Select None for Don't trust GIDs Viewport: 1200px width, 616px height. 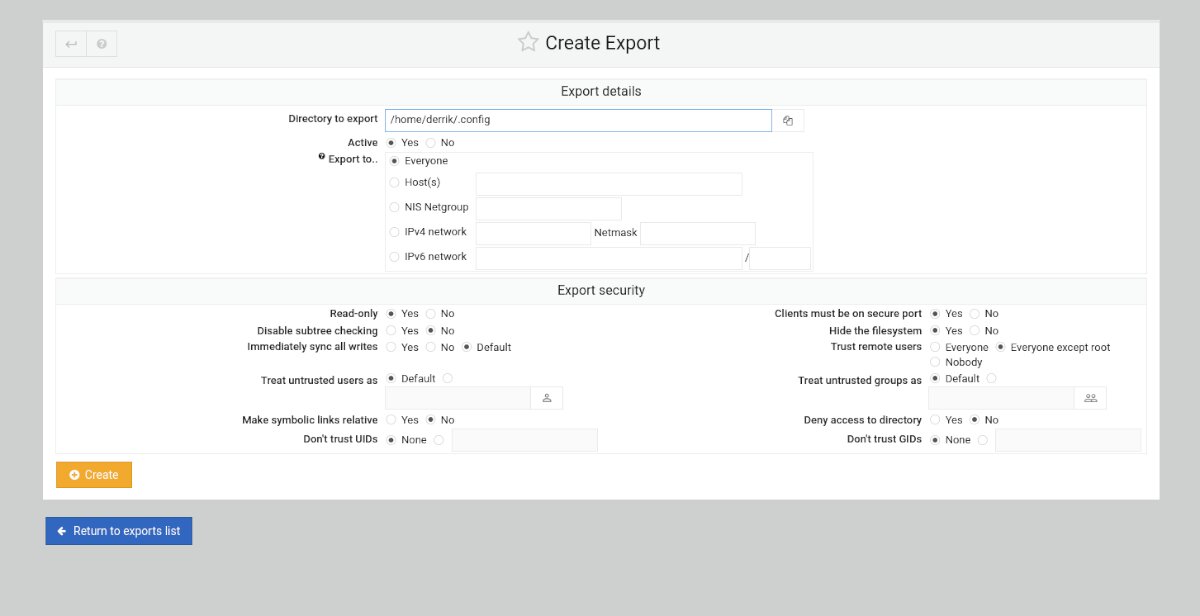click(x=935, y=440)
